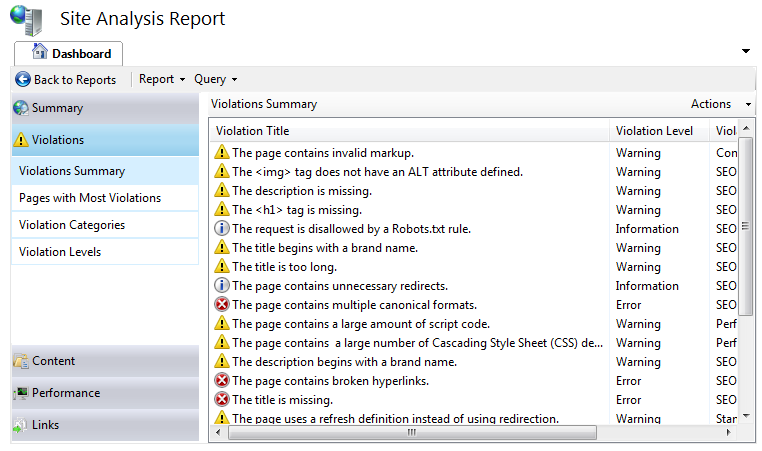The height and width of the screenshot is (451, 762).
Task: Click warning icon for missing h1 tag row
Action: click(222, 209)
